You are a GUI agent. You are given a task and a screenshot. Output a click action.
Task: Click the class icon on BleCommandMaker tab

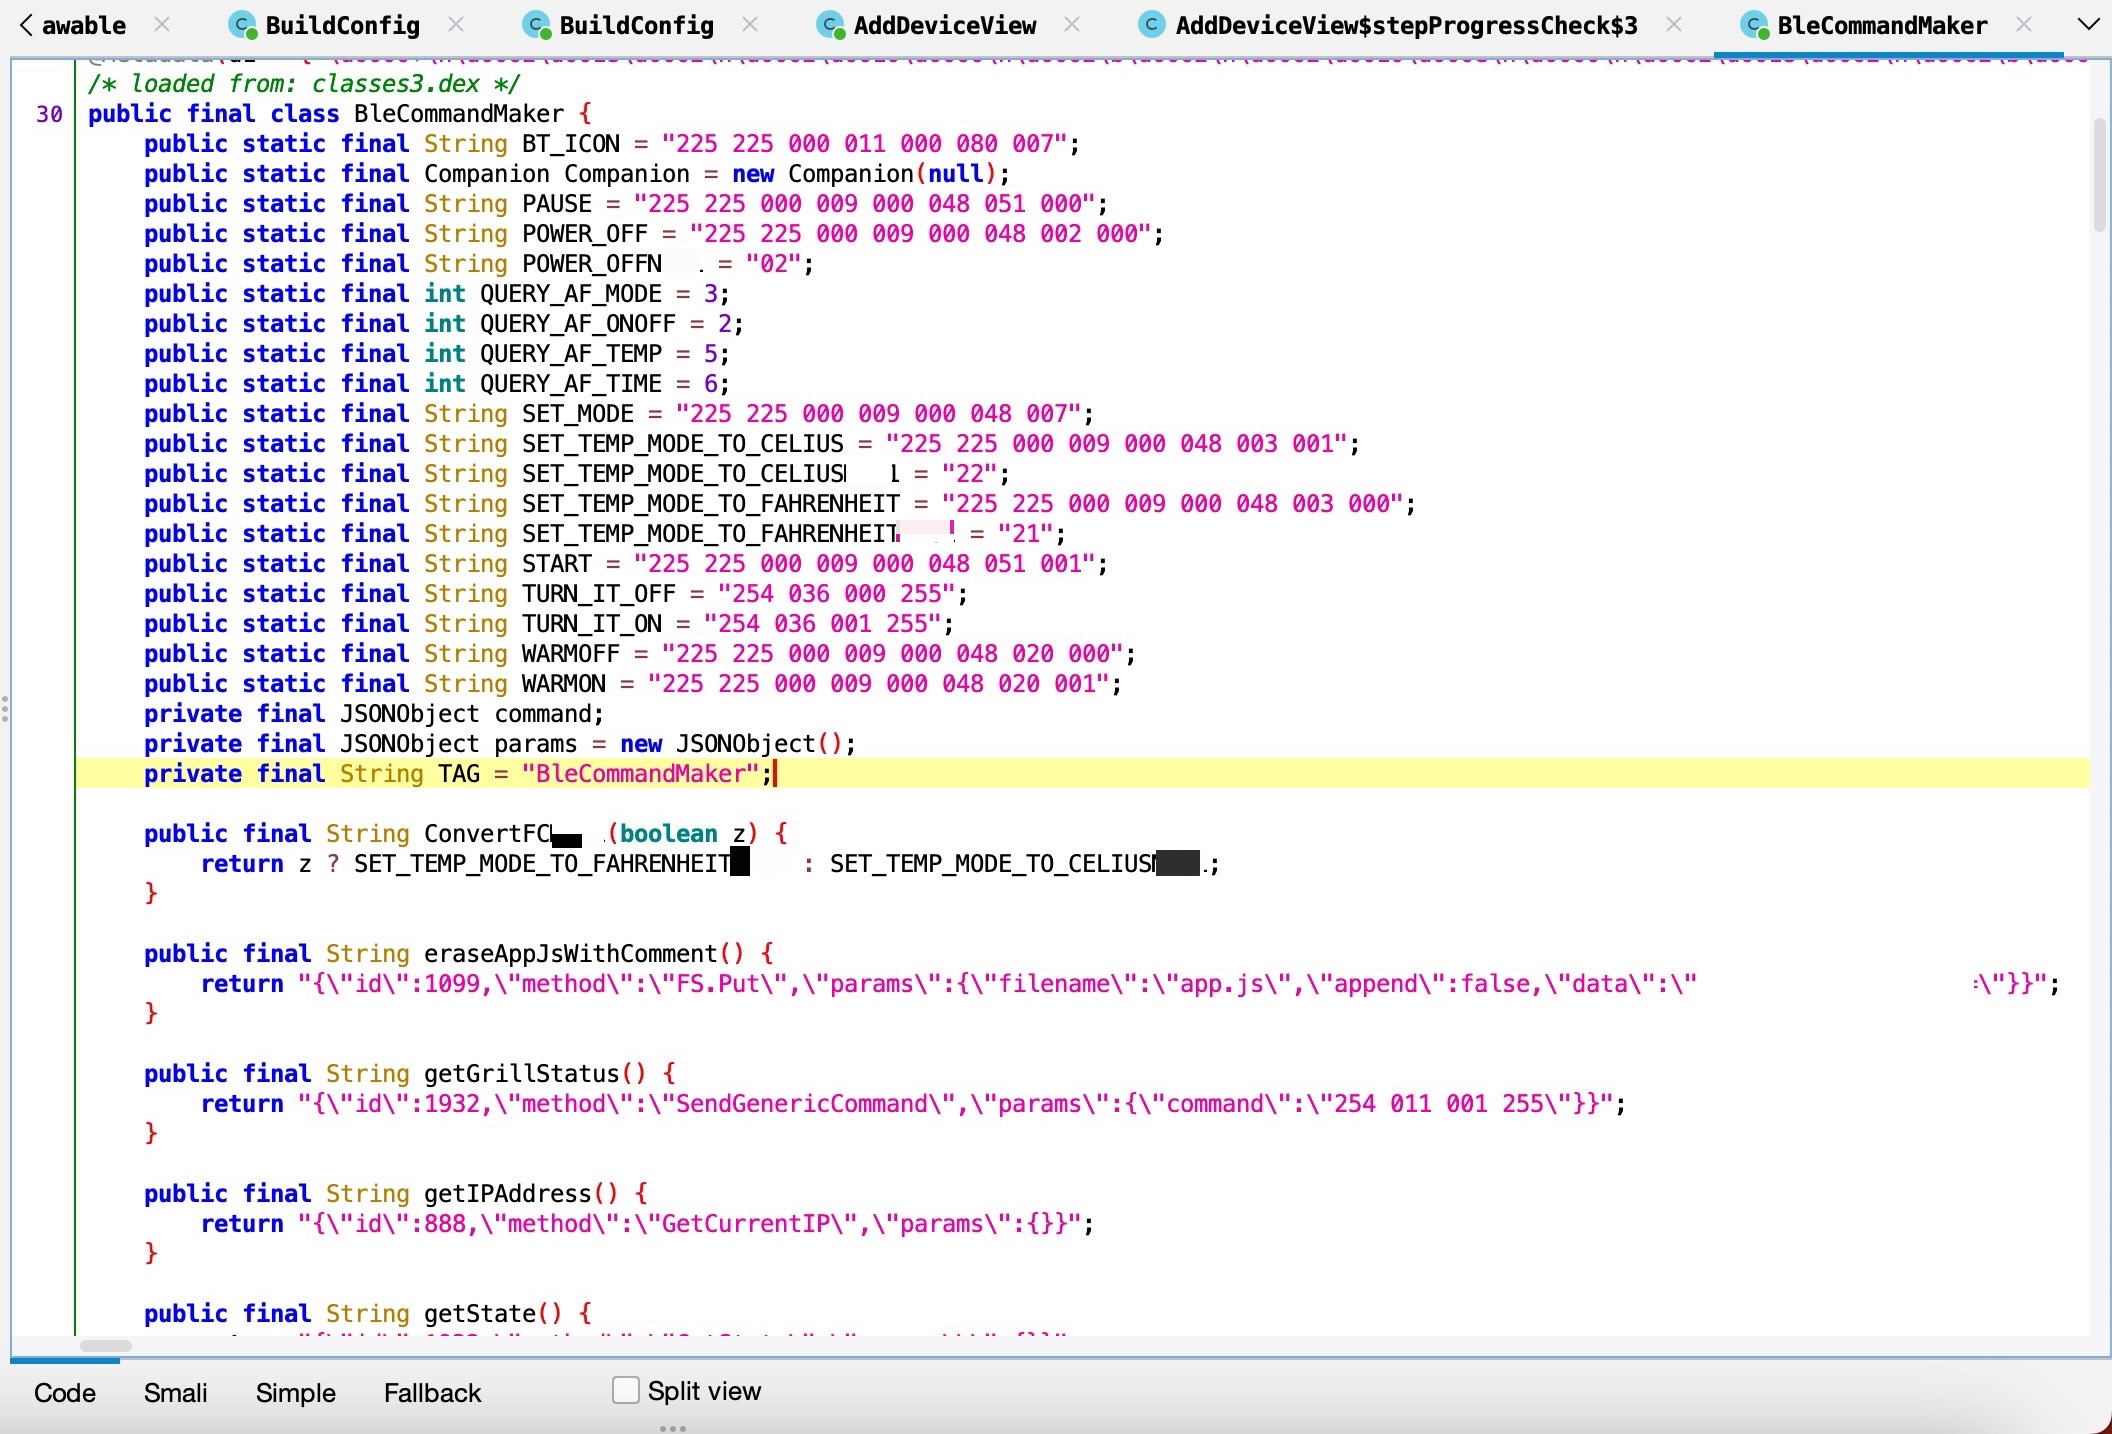1755,26
